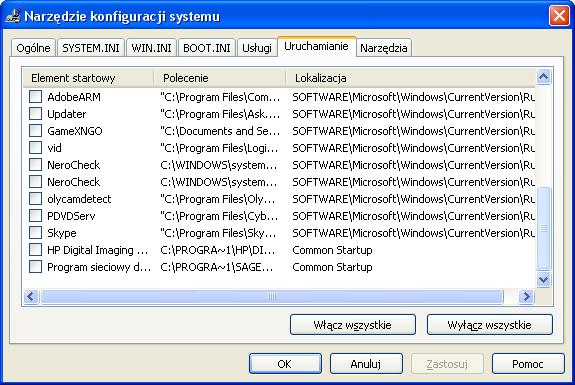Click the Wyłącz wszystkie button

490,325
